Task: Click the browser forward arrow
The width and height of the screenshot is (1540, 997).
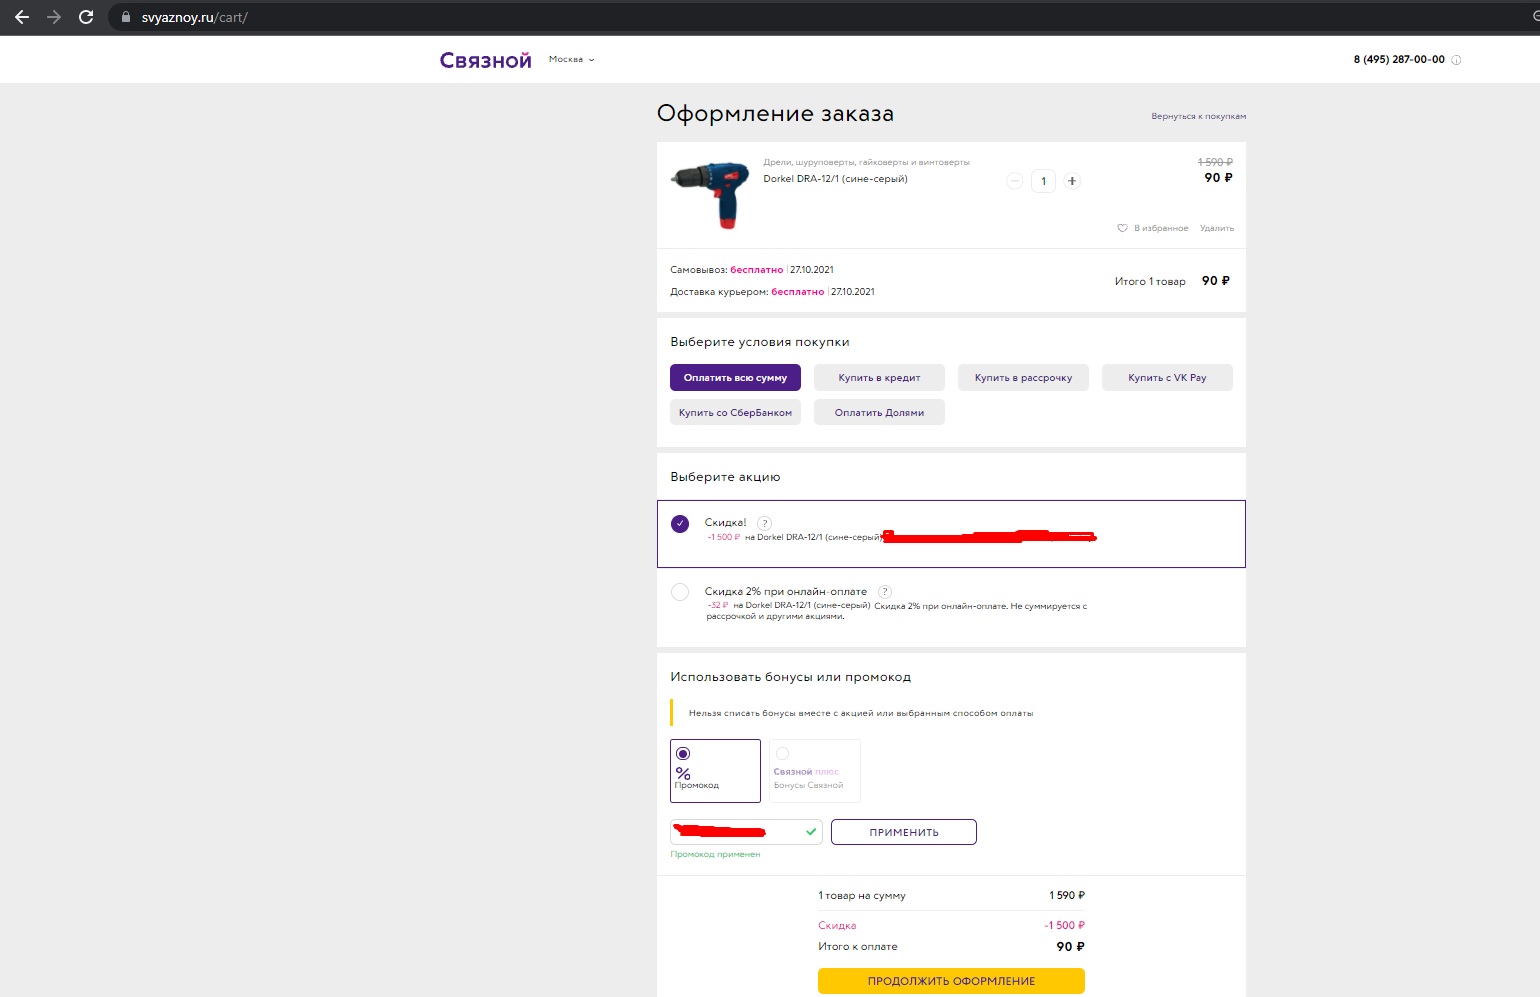Action: 54,17
